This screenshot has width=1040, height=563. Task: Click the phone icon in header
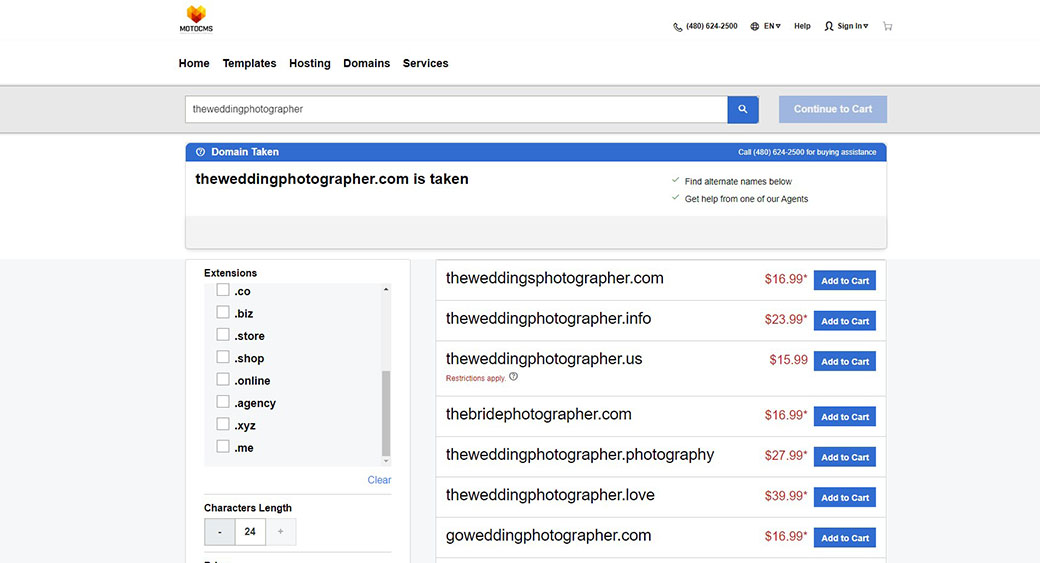[678, 27]
